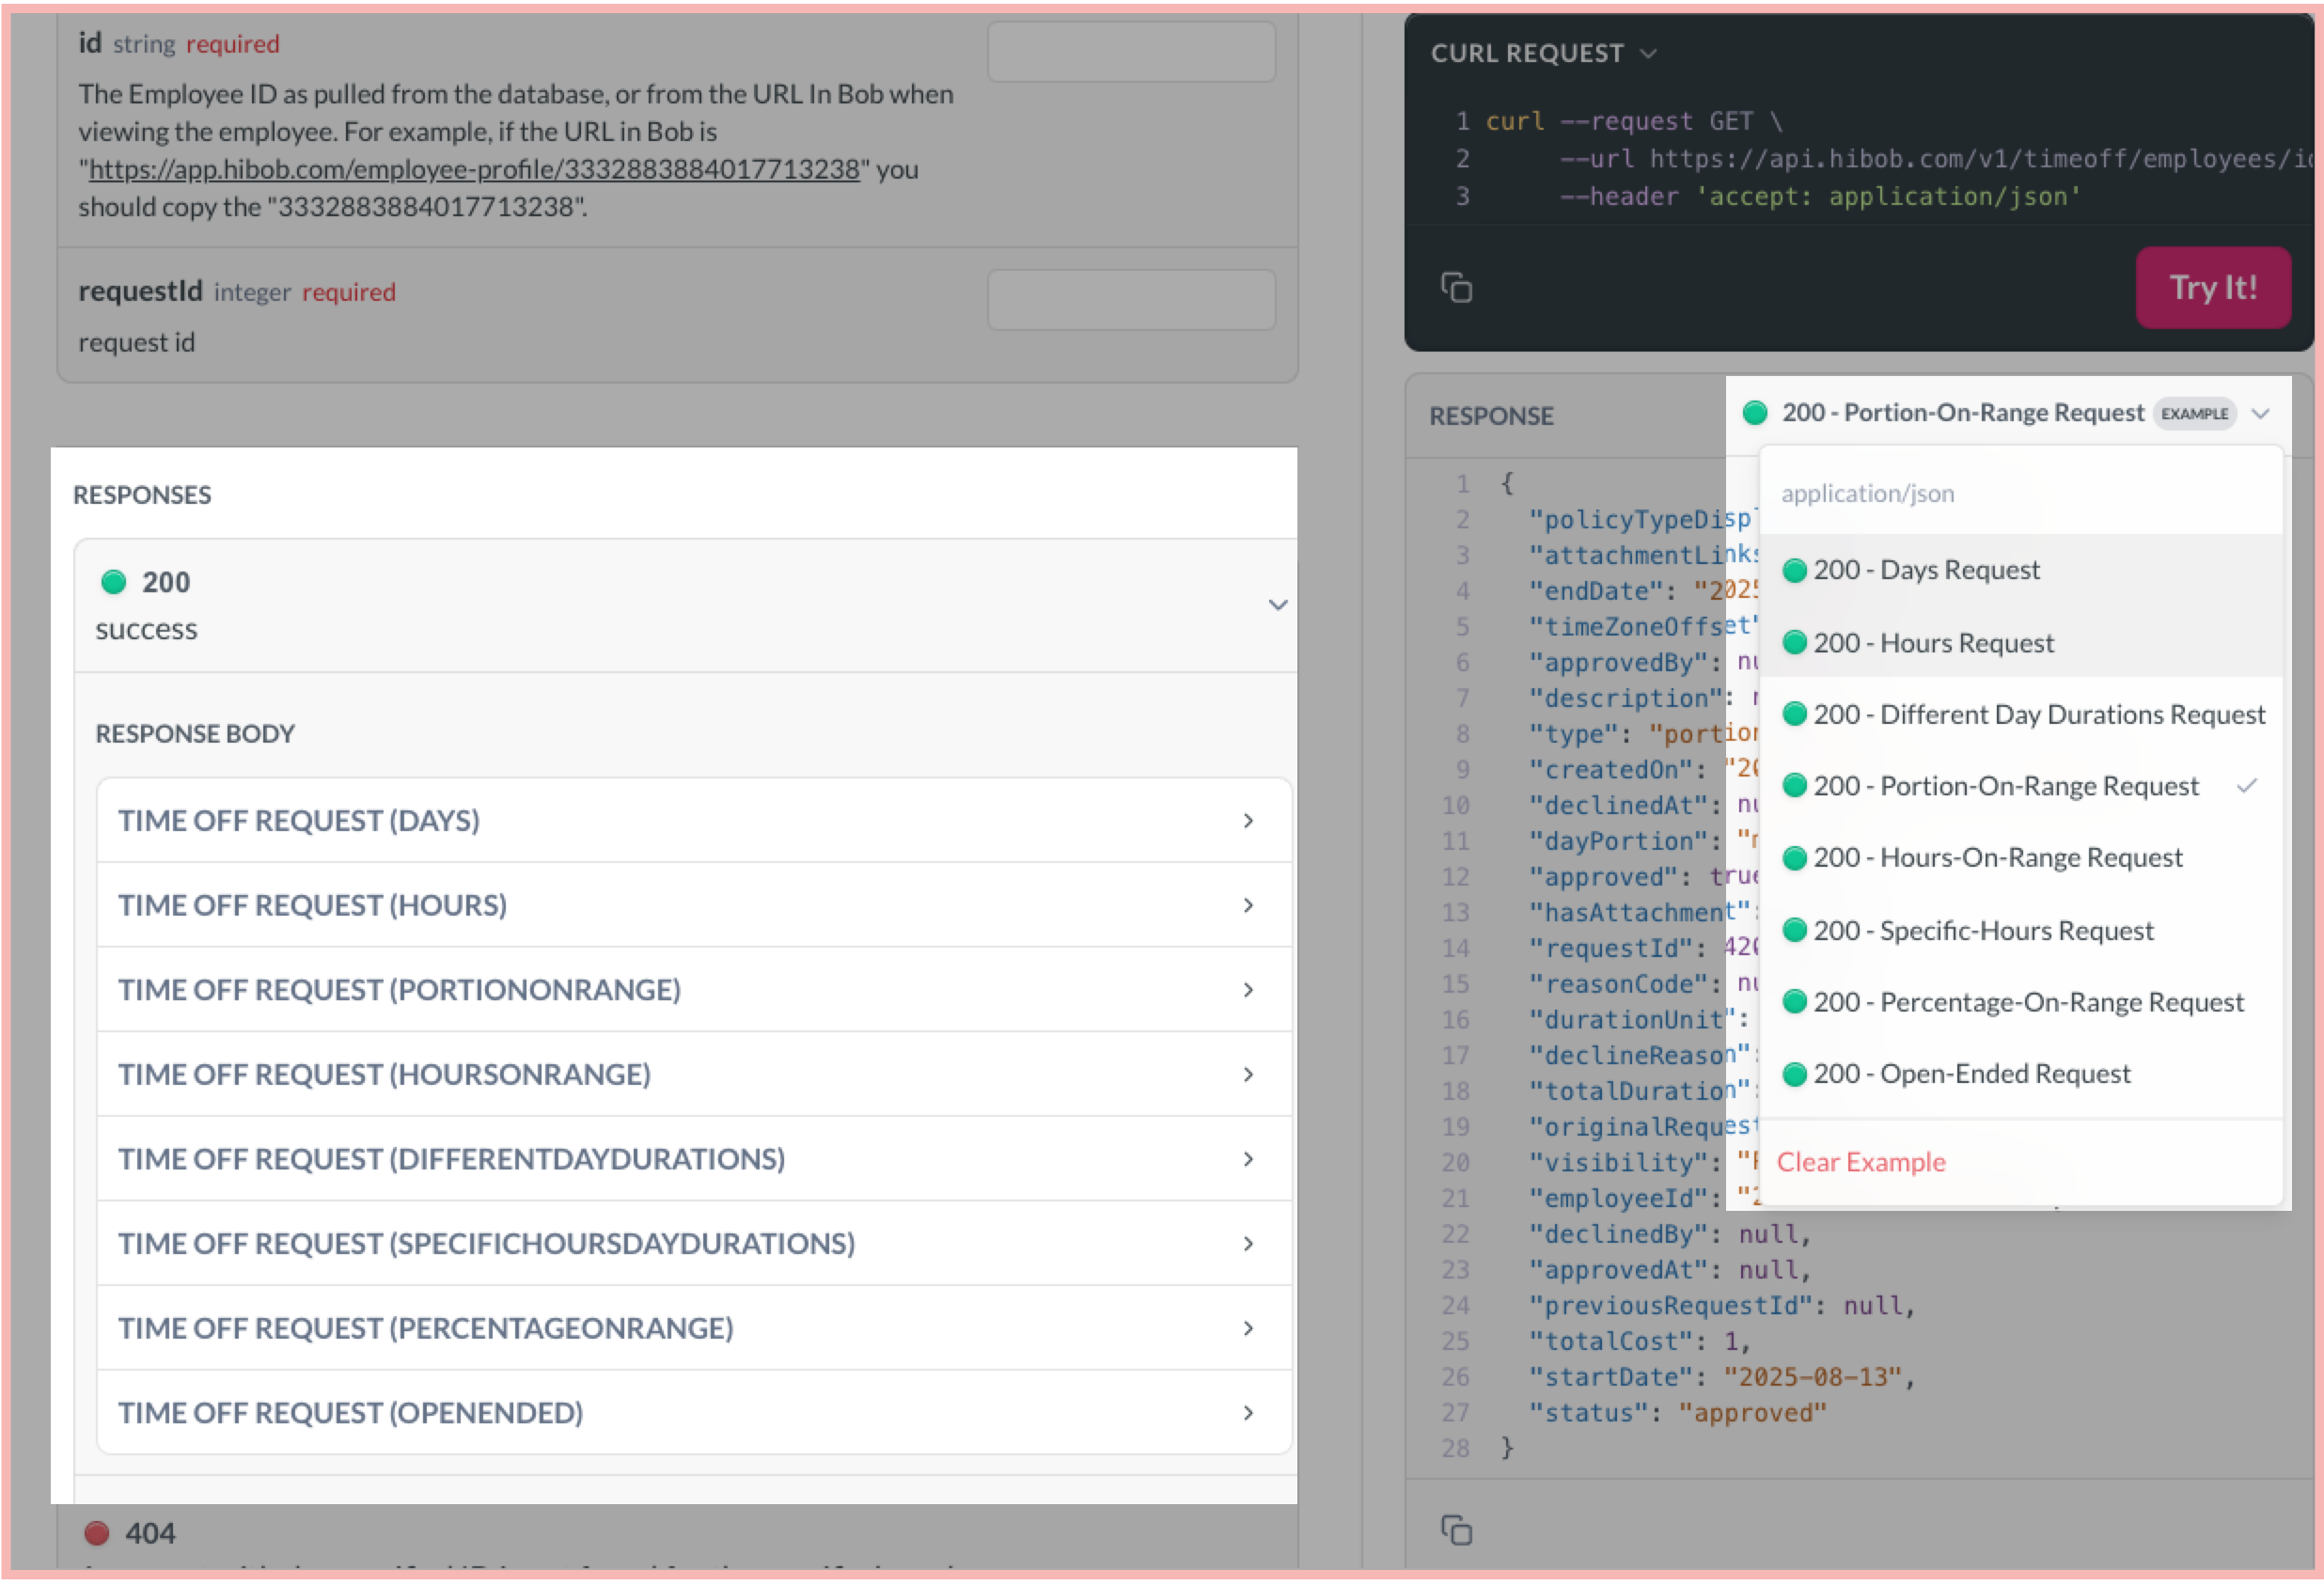Expand Time Off Request (OpenEnded) schema
This screenshot has height=1585, width=2324.
point(694,1413)
